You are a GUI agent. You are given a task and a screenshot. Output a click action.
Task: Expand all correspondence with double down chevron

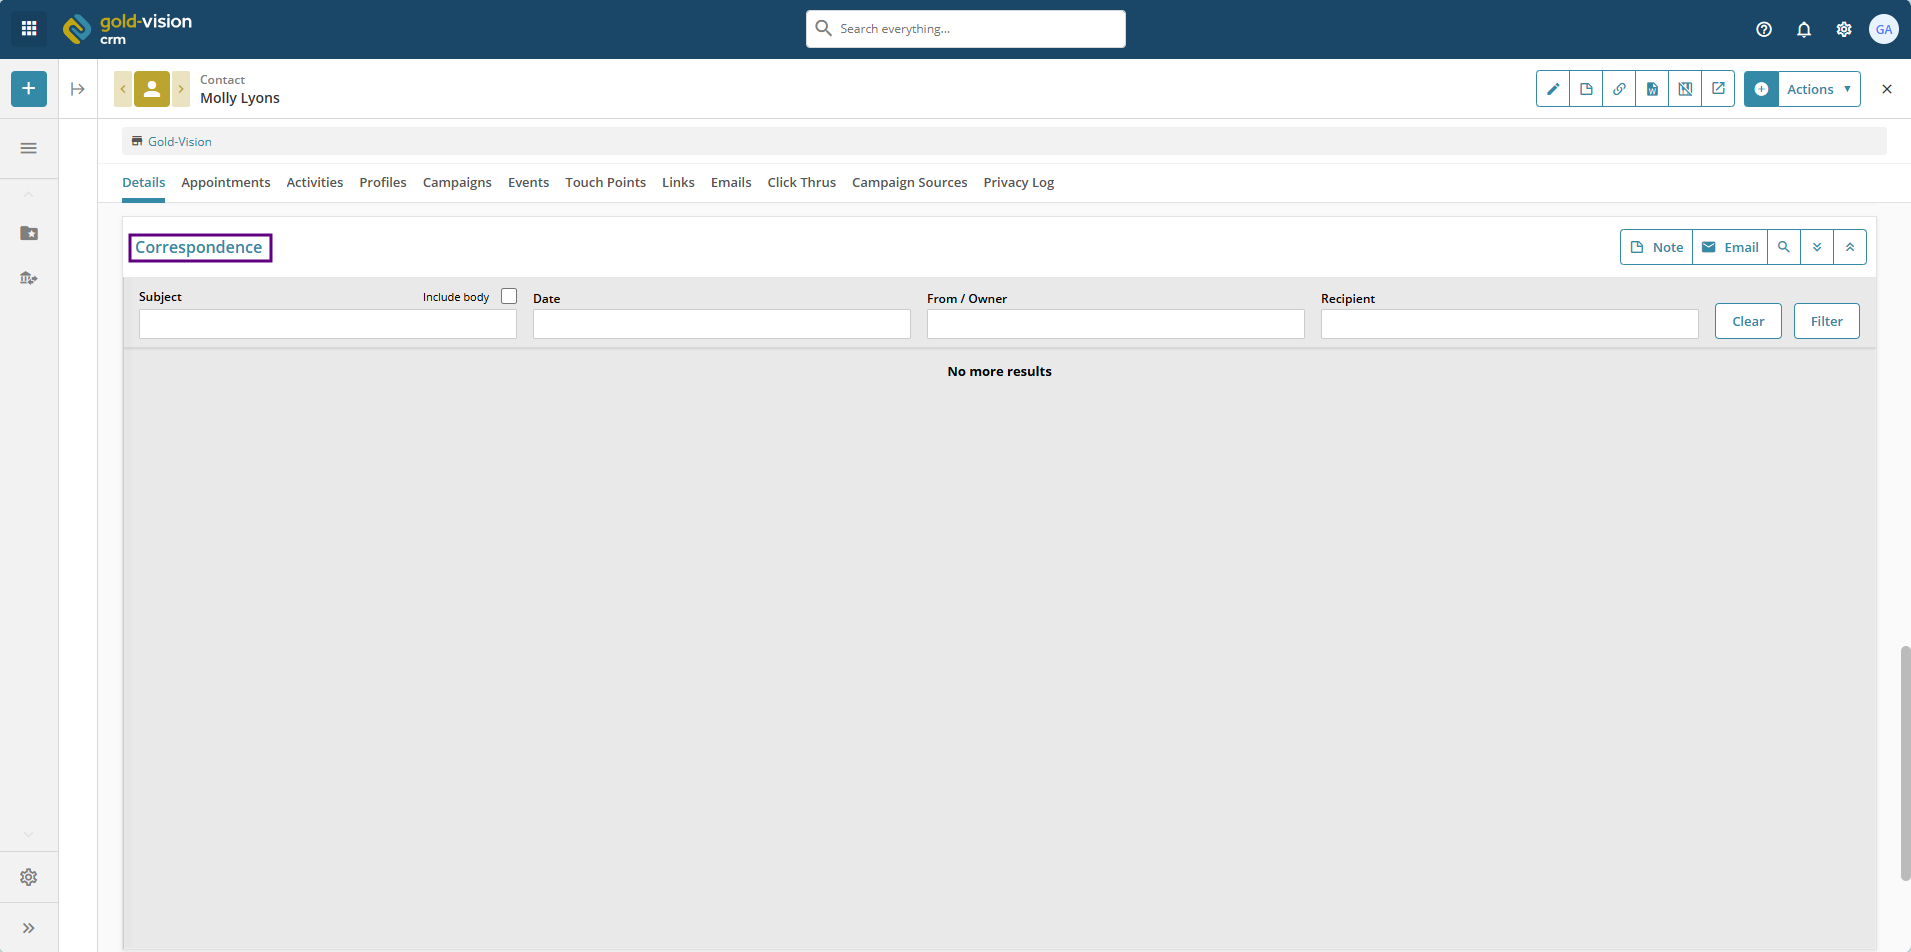click(x=1817, y=247)
